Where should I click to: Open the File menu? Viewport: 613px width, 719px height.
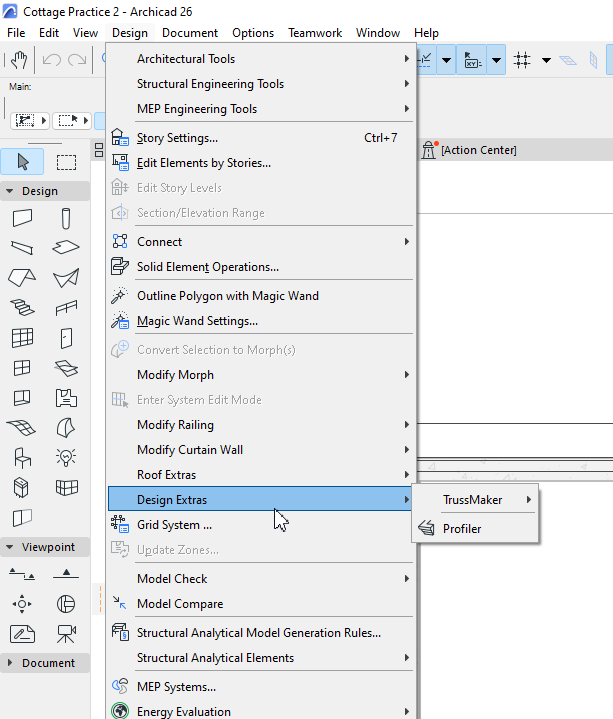tap(16, 33)
